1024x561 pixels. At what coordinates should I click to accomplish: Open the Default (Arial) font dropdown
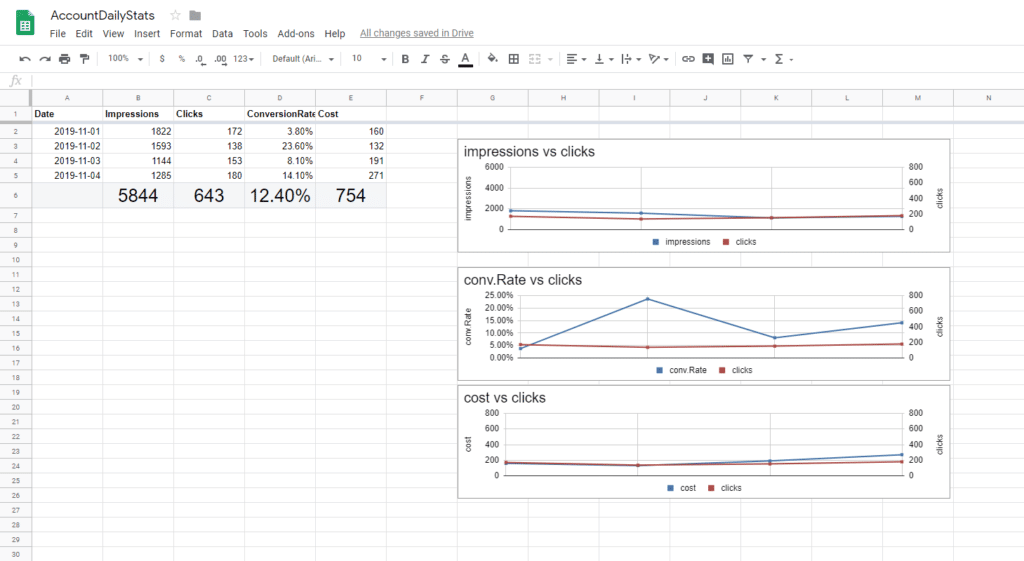[x=303, y=59]
